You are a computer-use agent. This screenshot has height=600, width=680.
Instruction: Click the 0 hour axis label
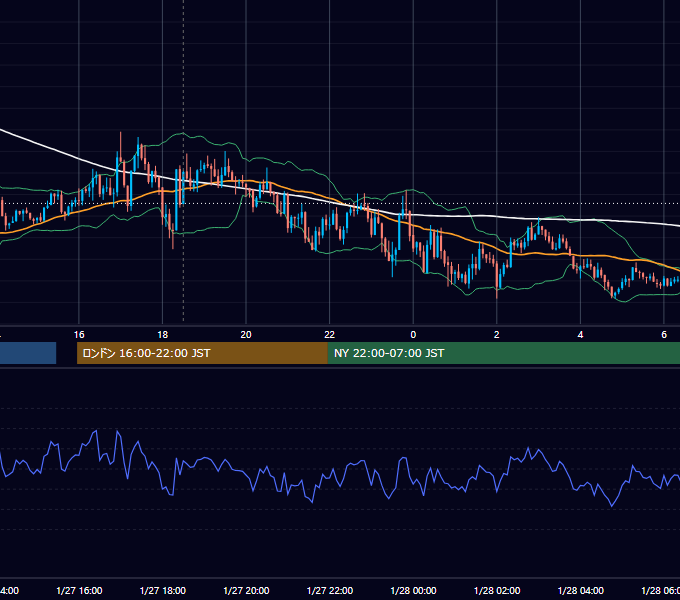click(x=413, y=335)
